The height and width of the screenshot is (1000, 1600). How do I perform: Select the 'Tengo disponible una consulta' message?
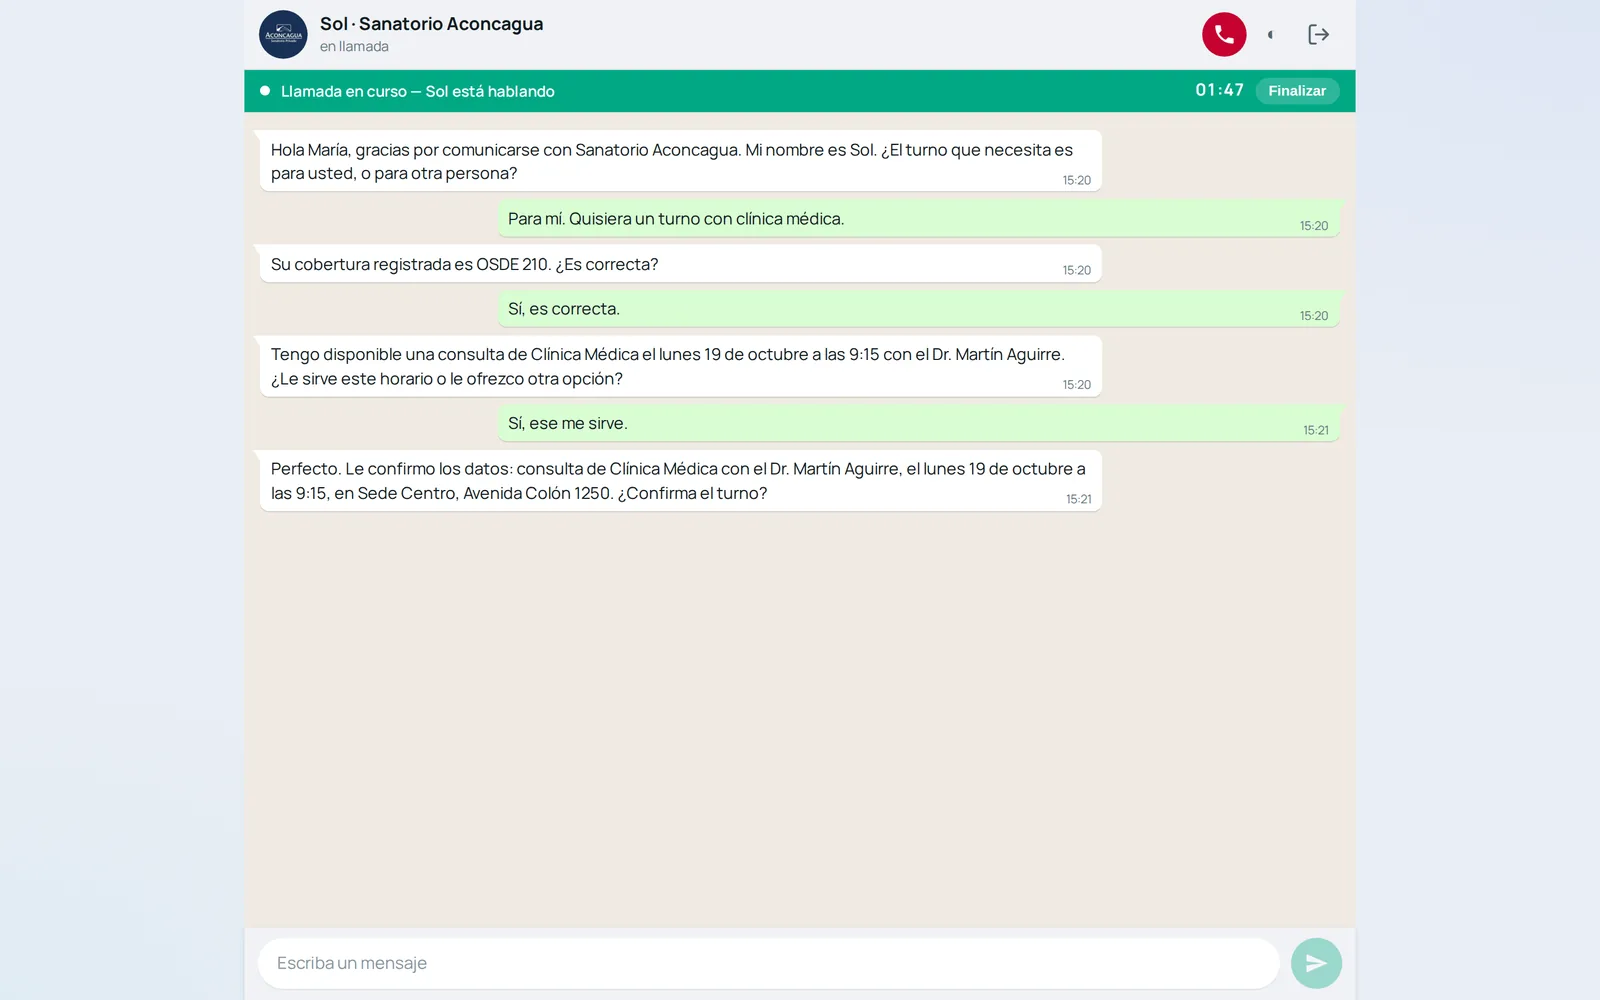pyautogui.click(x=680, y=366)
